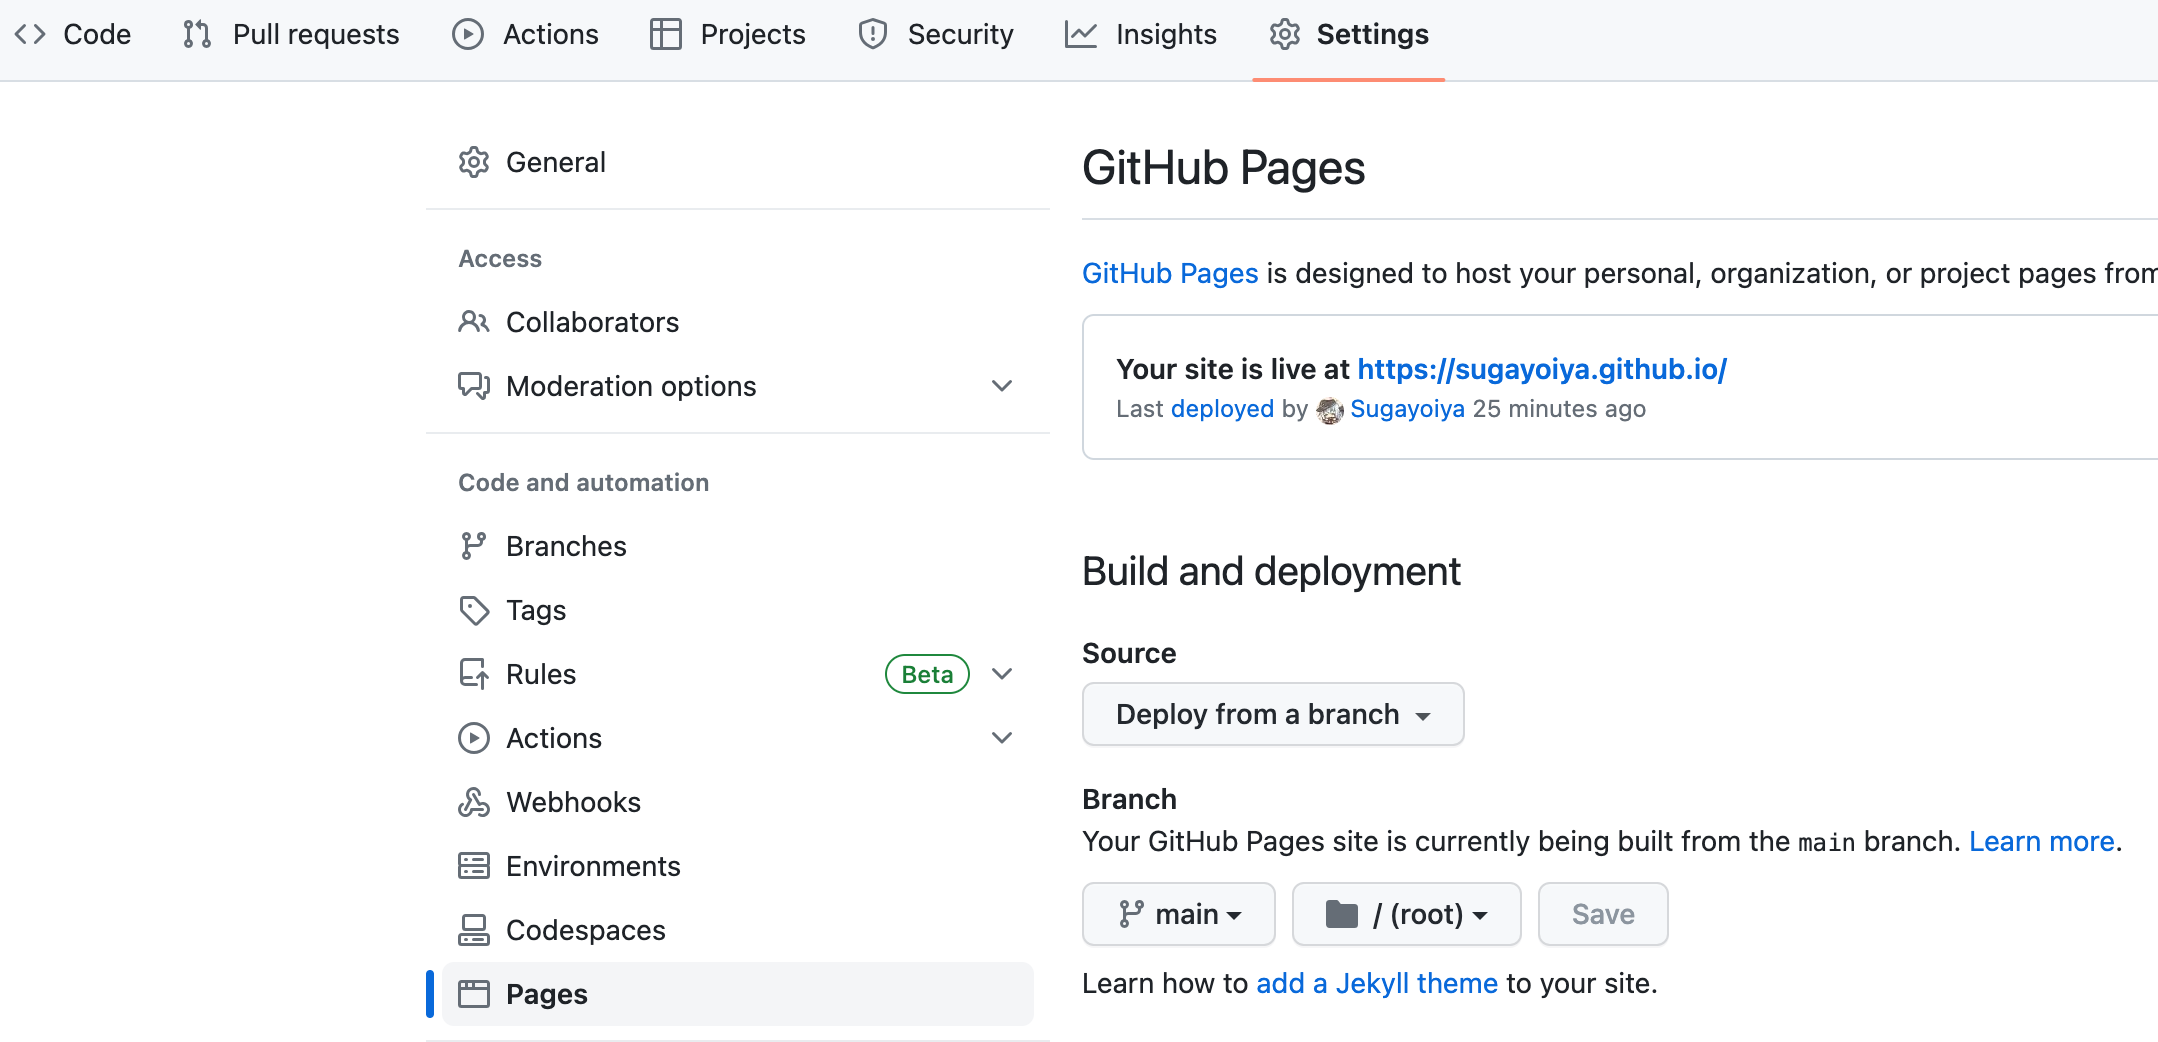Viewport: 2158px width, 1042px height.
Task: Switch to the Pull requests tab
Action: coord(291,34)
